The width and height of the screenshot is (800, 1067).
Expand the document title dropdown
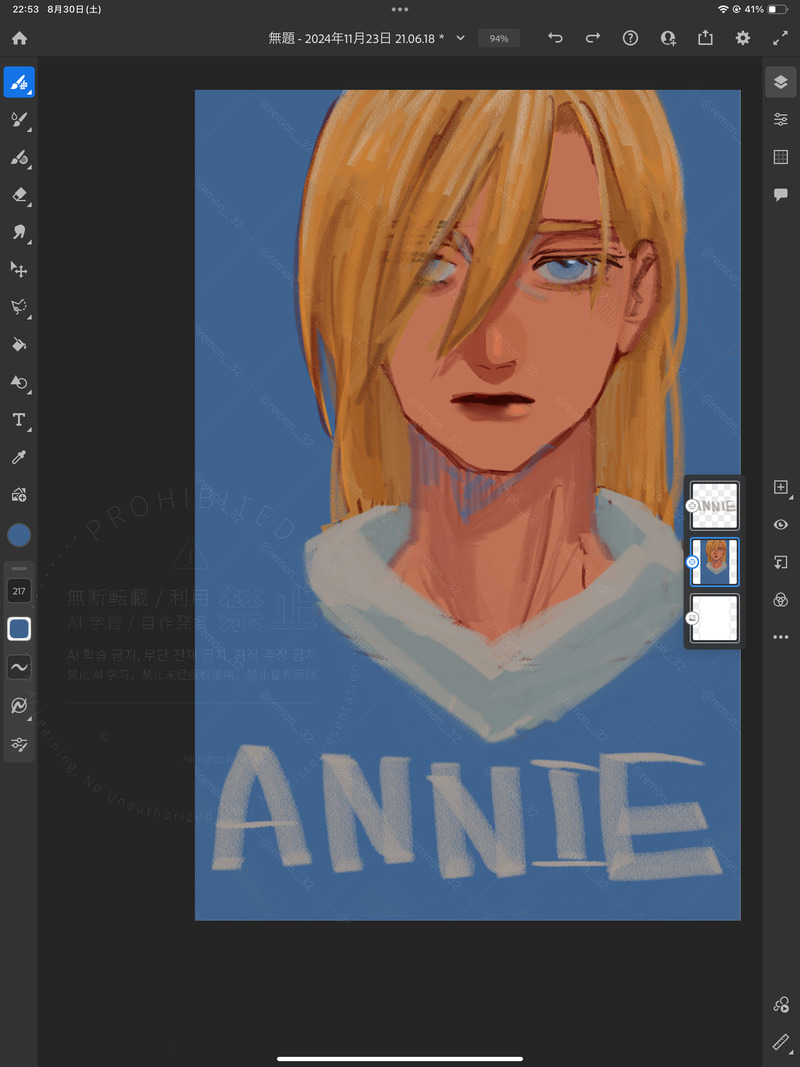point(461,38)
